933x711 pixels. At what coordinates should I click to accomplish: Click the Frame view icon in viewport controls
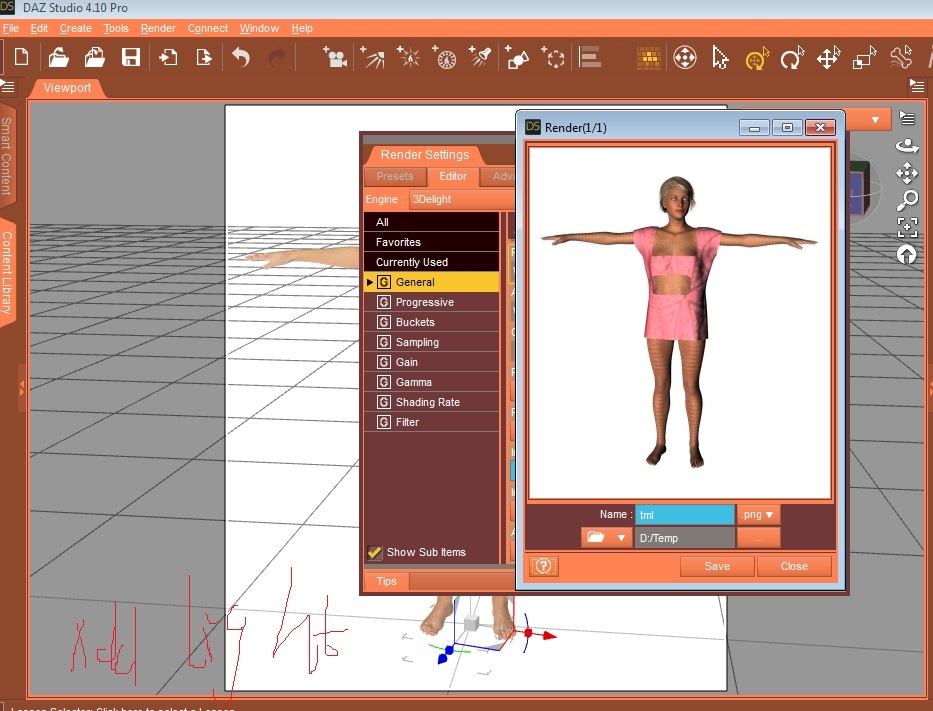pyautogui.click(x=907, y=226)
